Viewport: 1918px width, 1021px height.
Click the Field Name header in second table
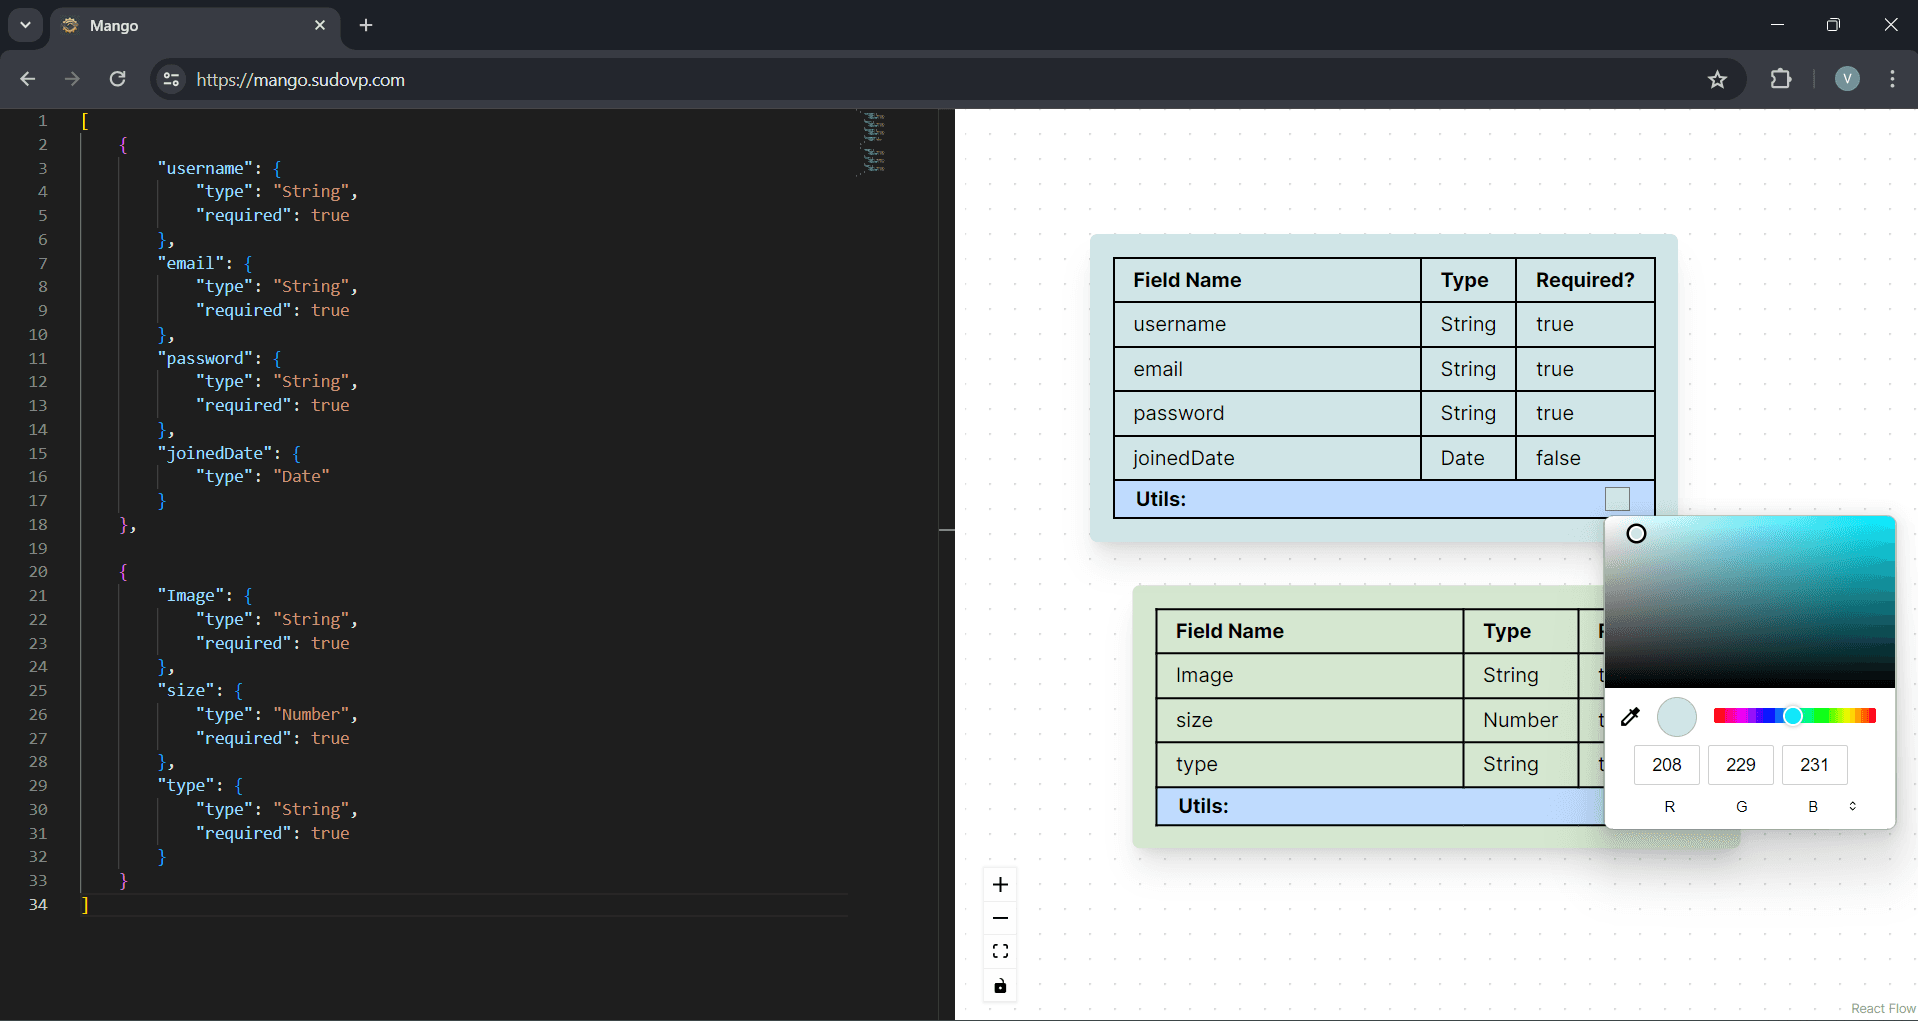point(1309,631)
